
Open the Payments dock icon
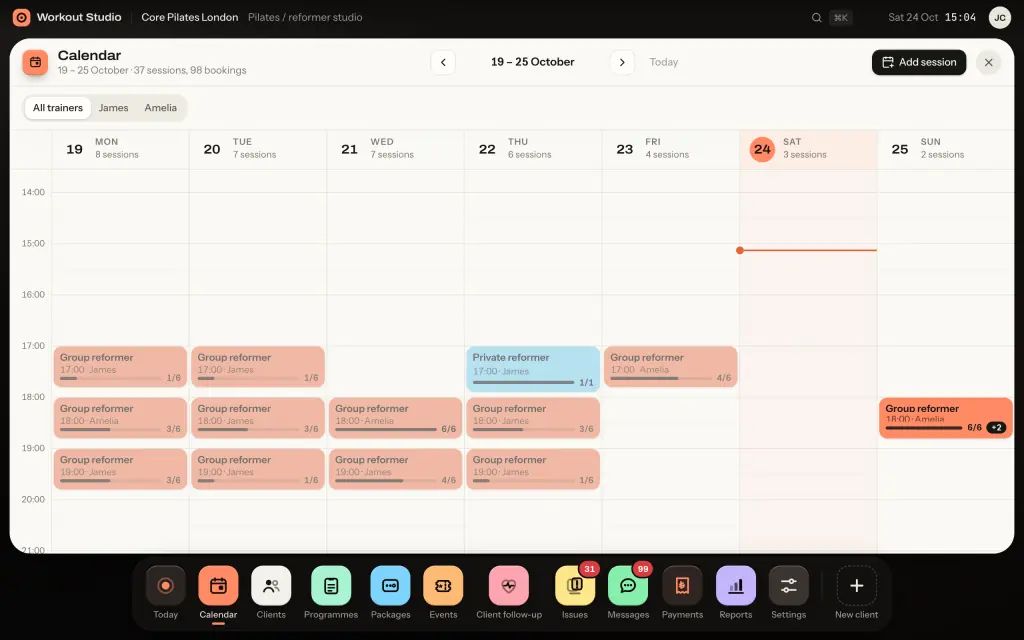(682, 586)
